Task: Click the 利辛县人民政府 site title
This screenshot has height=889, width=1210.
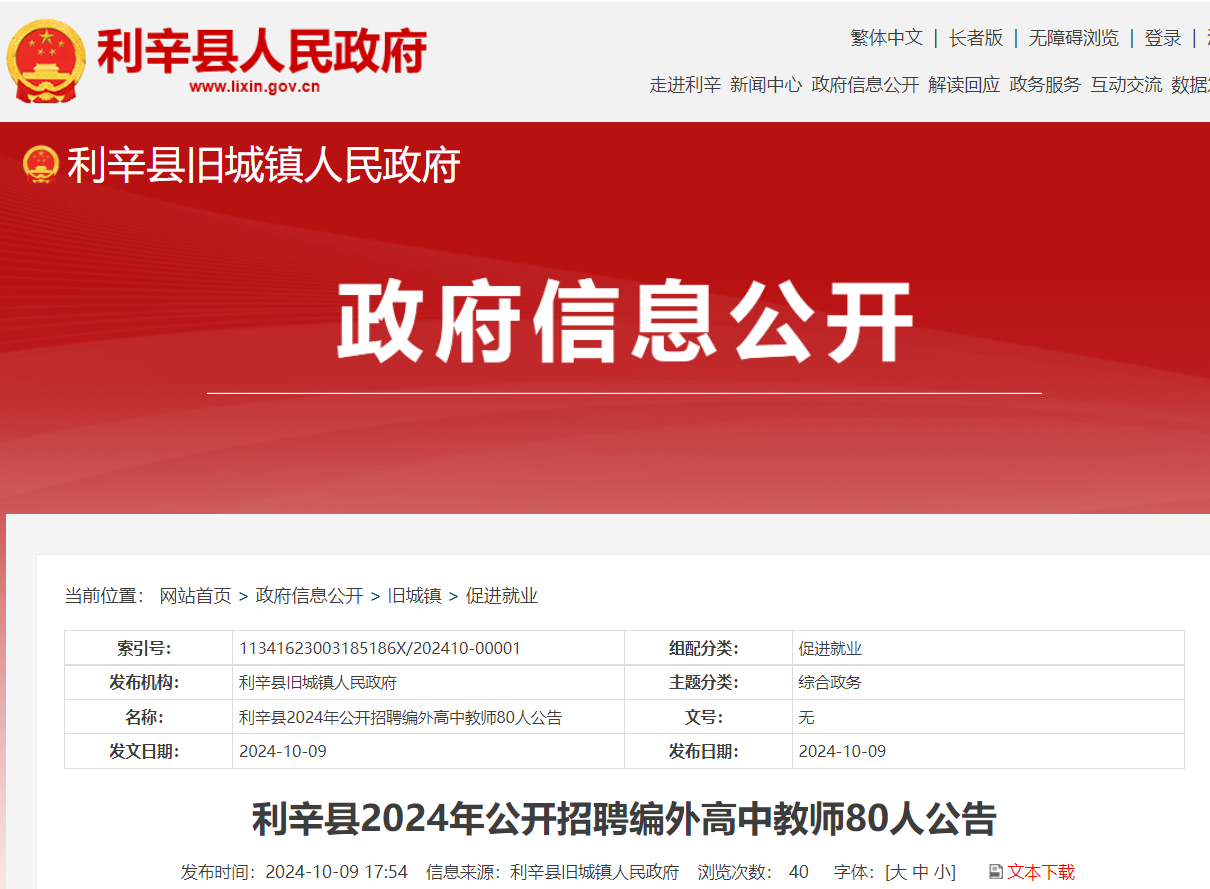Action: click(262, 50)
